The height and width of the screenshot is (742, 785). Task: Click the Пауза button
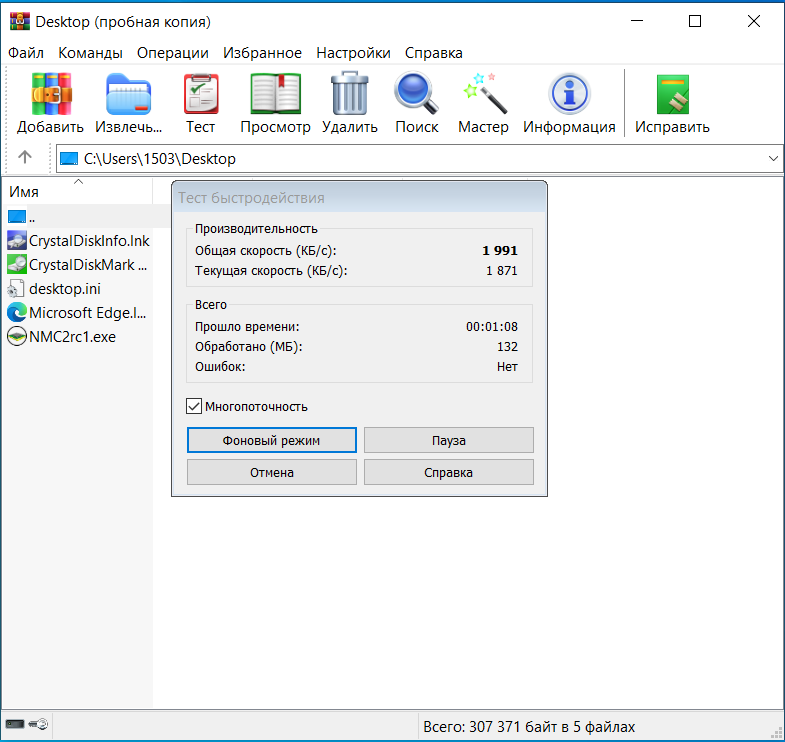(x=449, y=440)
